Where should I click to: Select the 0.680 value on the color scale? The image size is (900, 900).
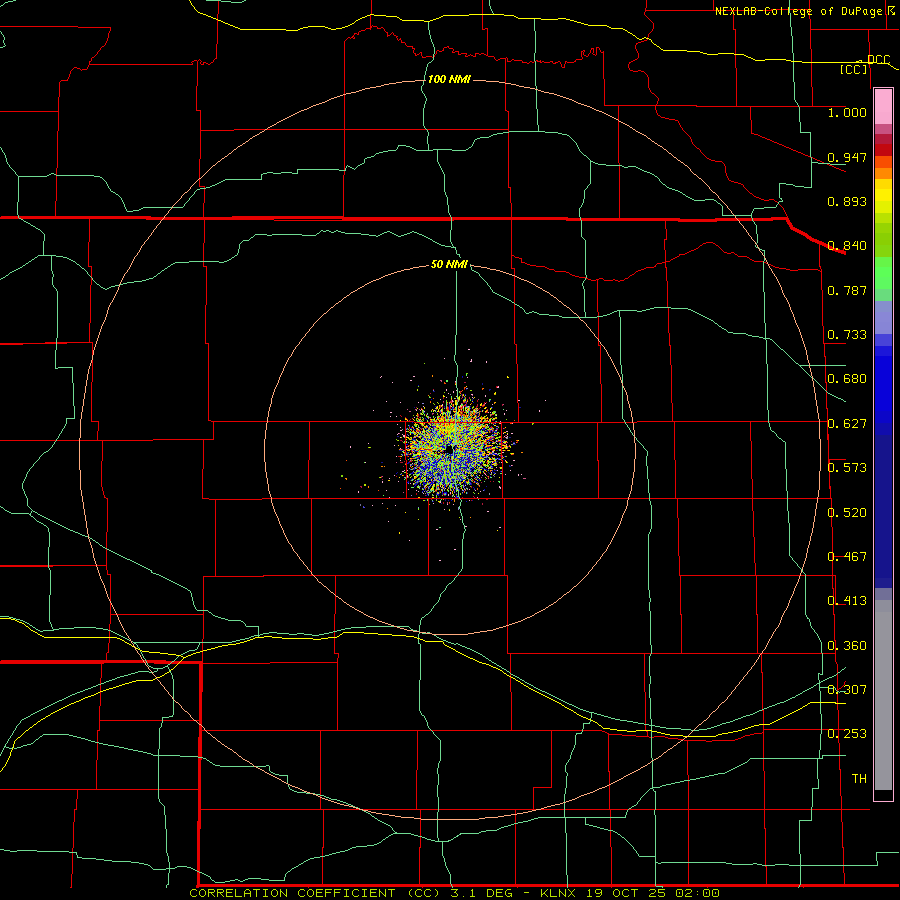847,379
